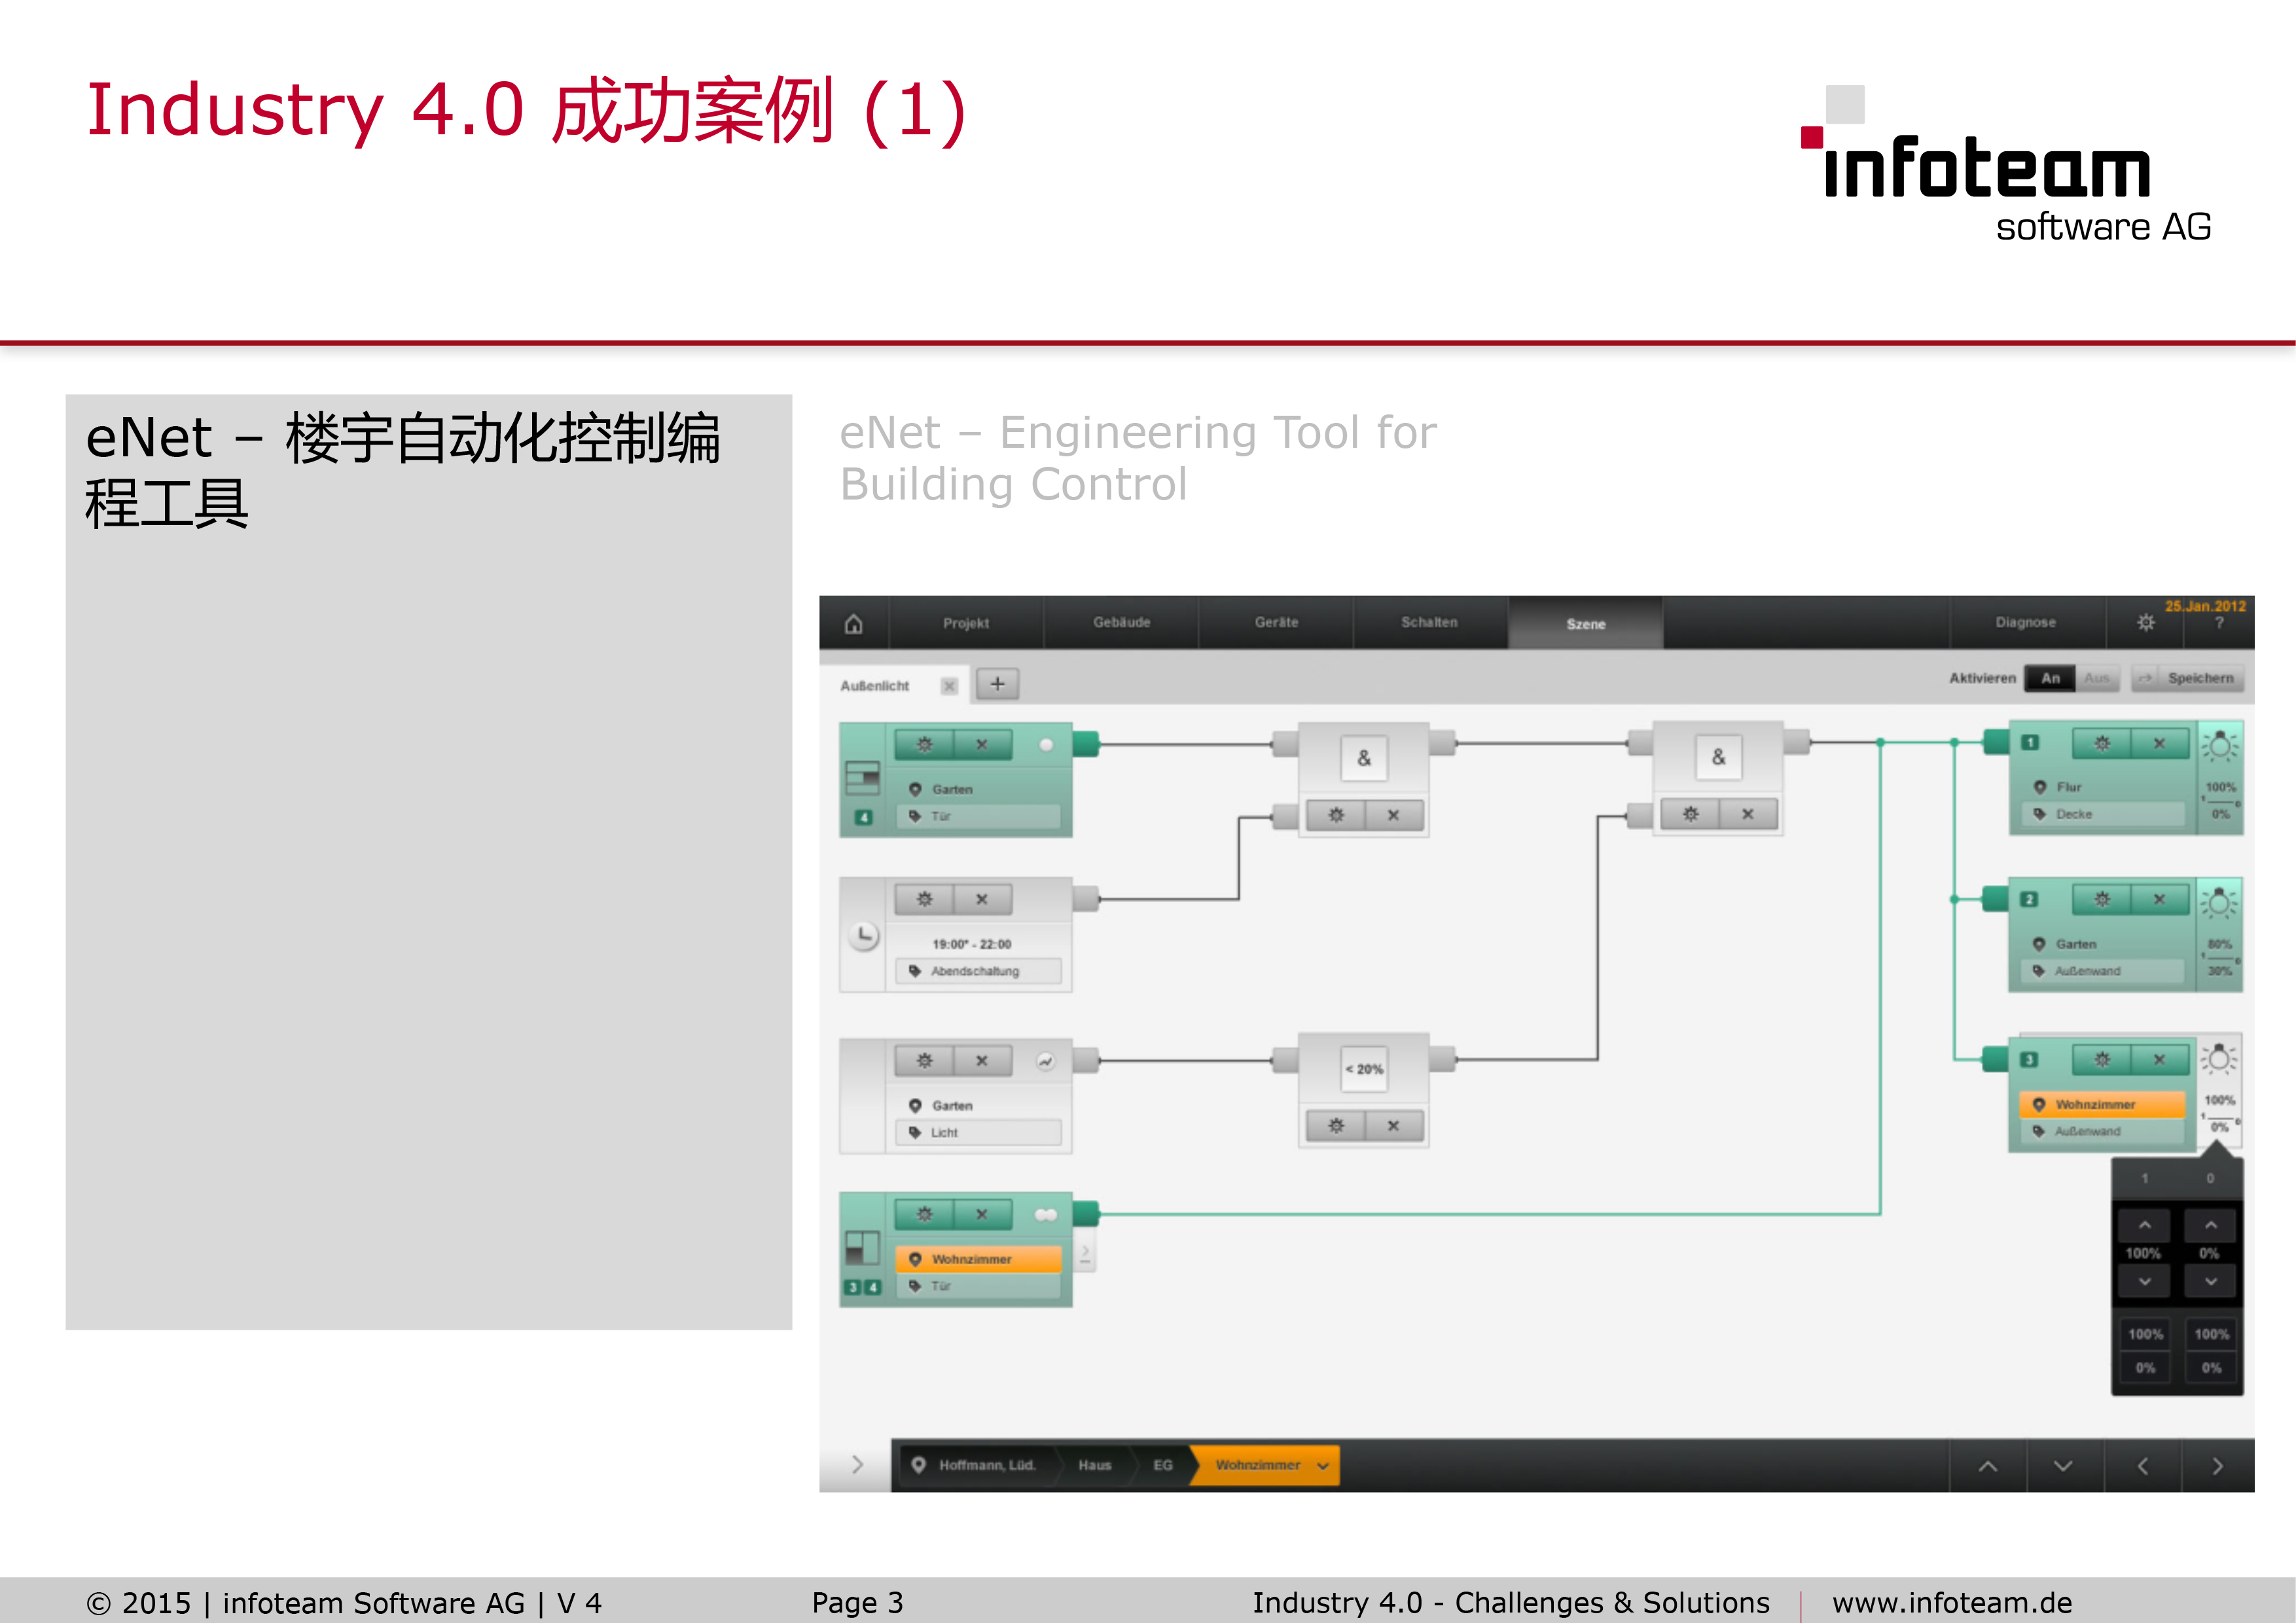The image size is (2296, 1623).
Task: Delete the < 20% comparator block
Action: (1393, 1126)
